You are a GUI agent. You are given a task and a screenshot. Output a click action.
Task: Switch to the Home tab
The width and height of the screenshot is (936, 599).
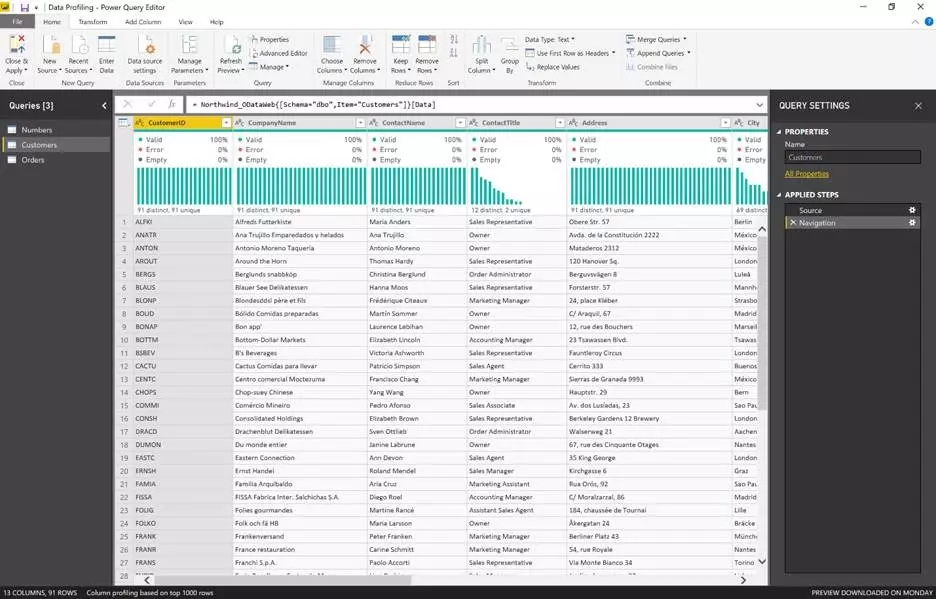52,21
